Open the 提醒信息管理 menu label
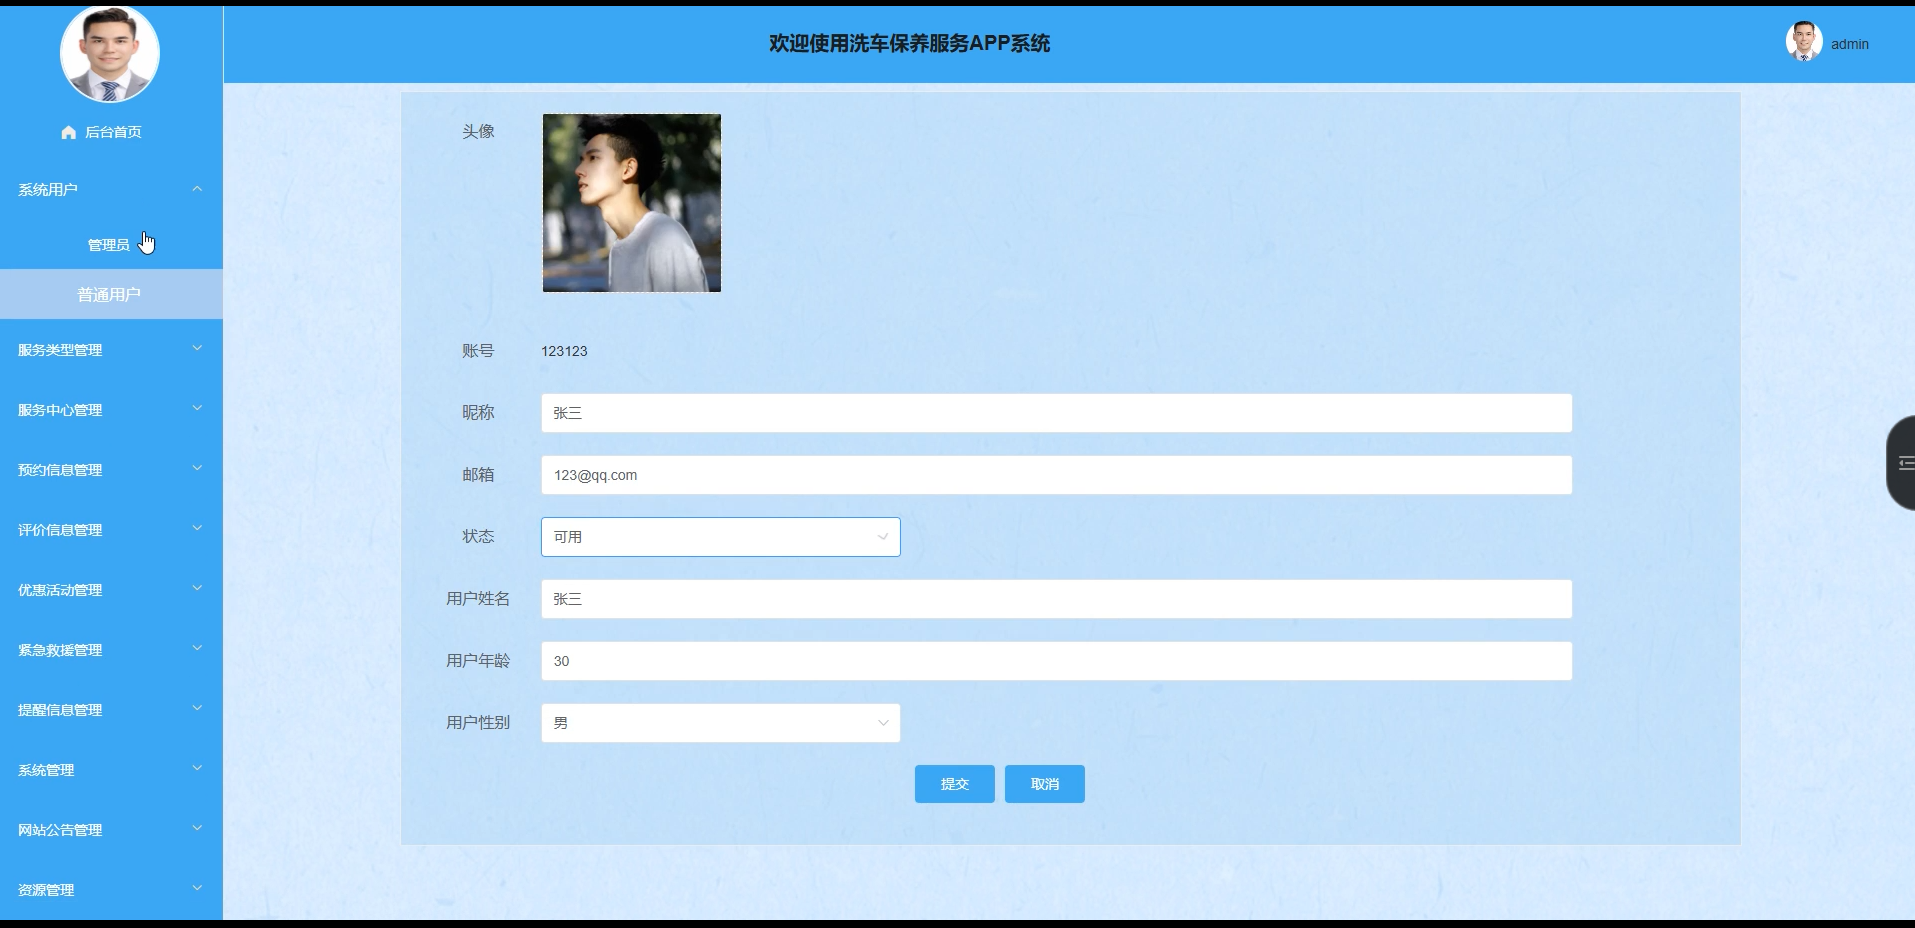 (60, 710)
